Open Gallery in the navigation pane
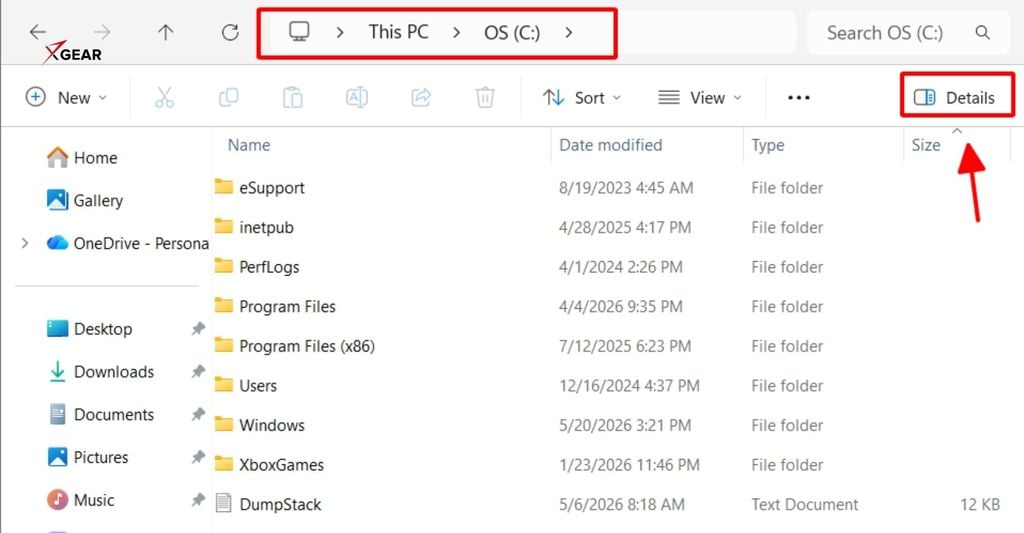Image resolution: width=1024 pixels, height=533 pixels. (x=84, y=200)
